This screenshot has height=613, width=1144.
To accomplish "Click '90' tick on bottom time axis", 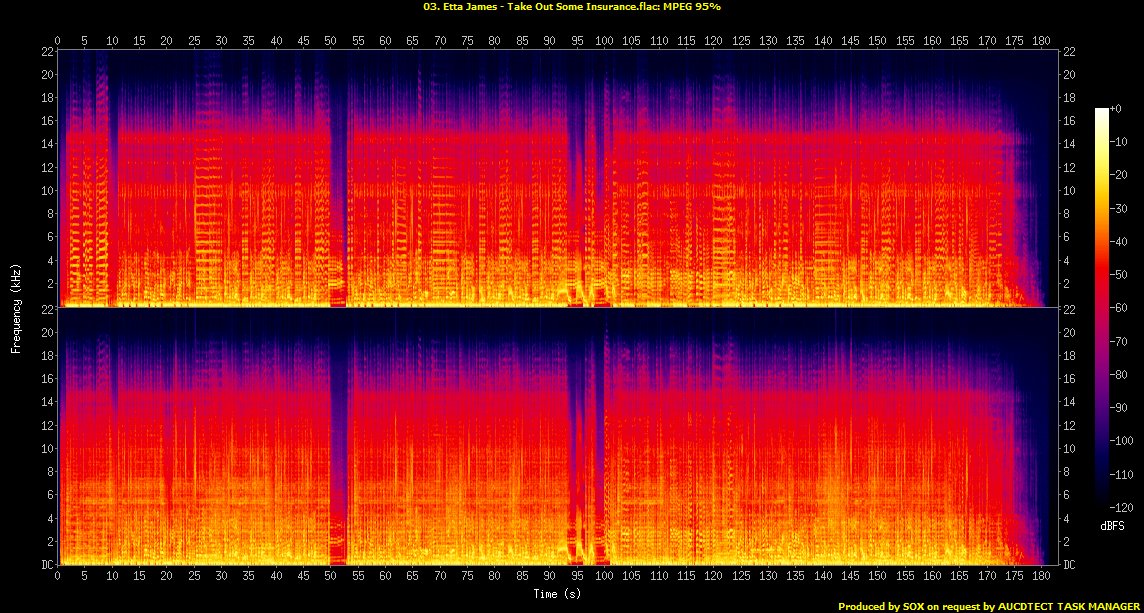I will pos(549,575).
